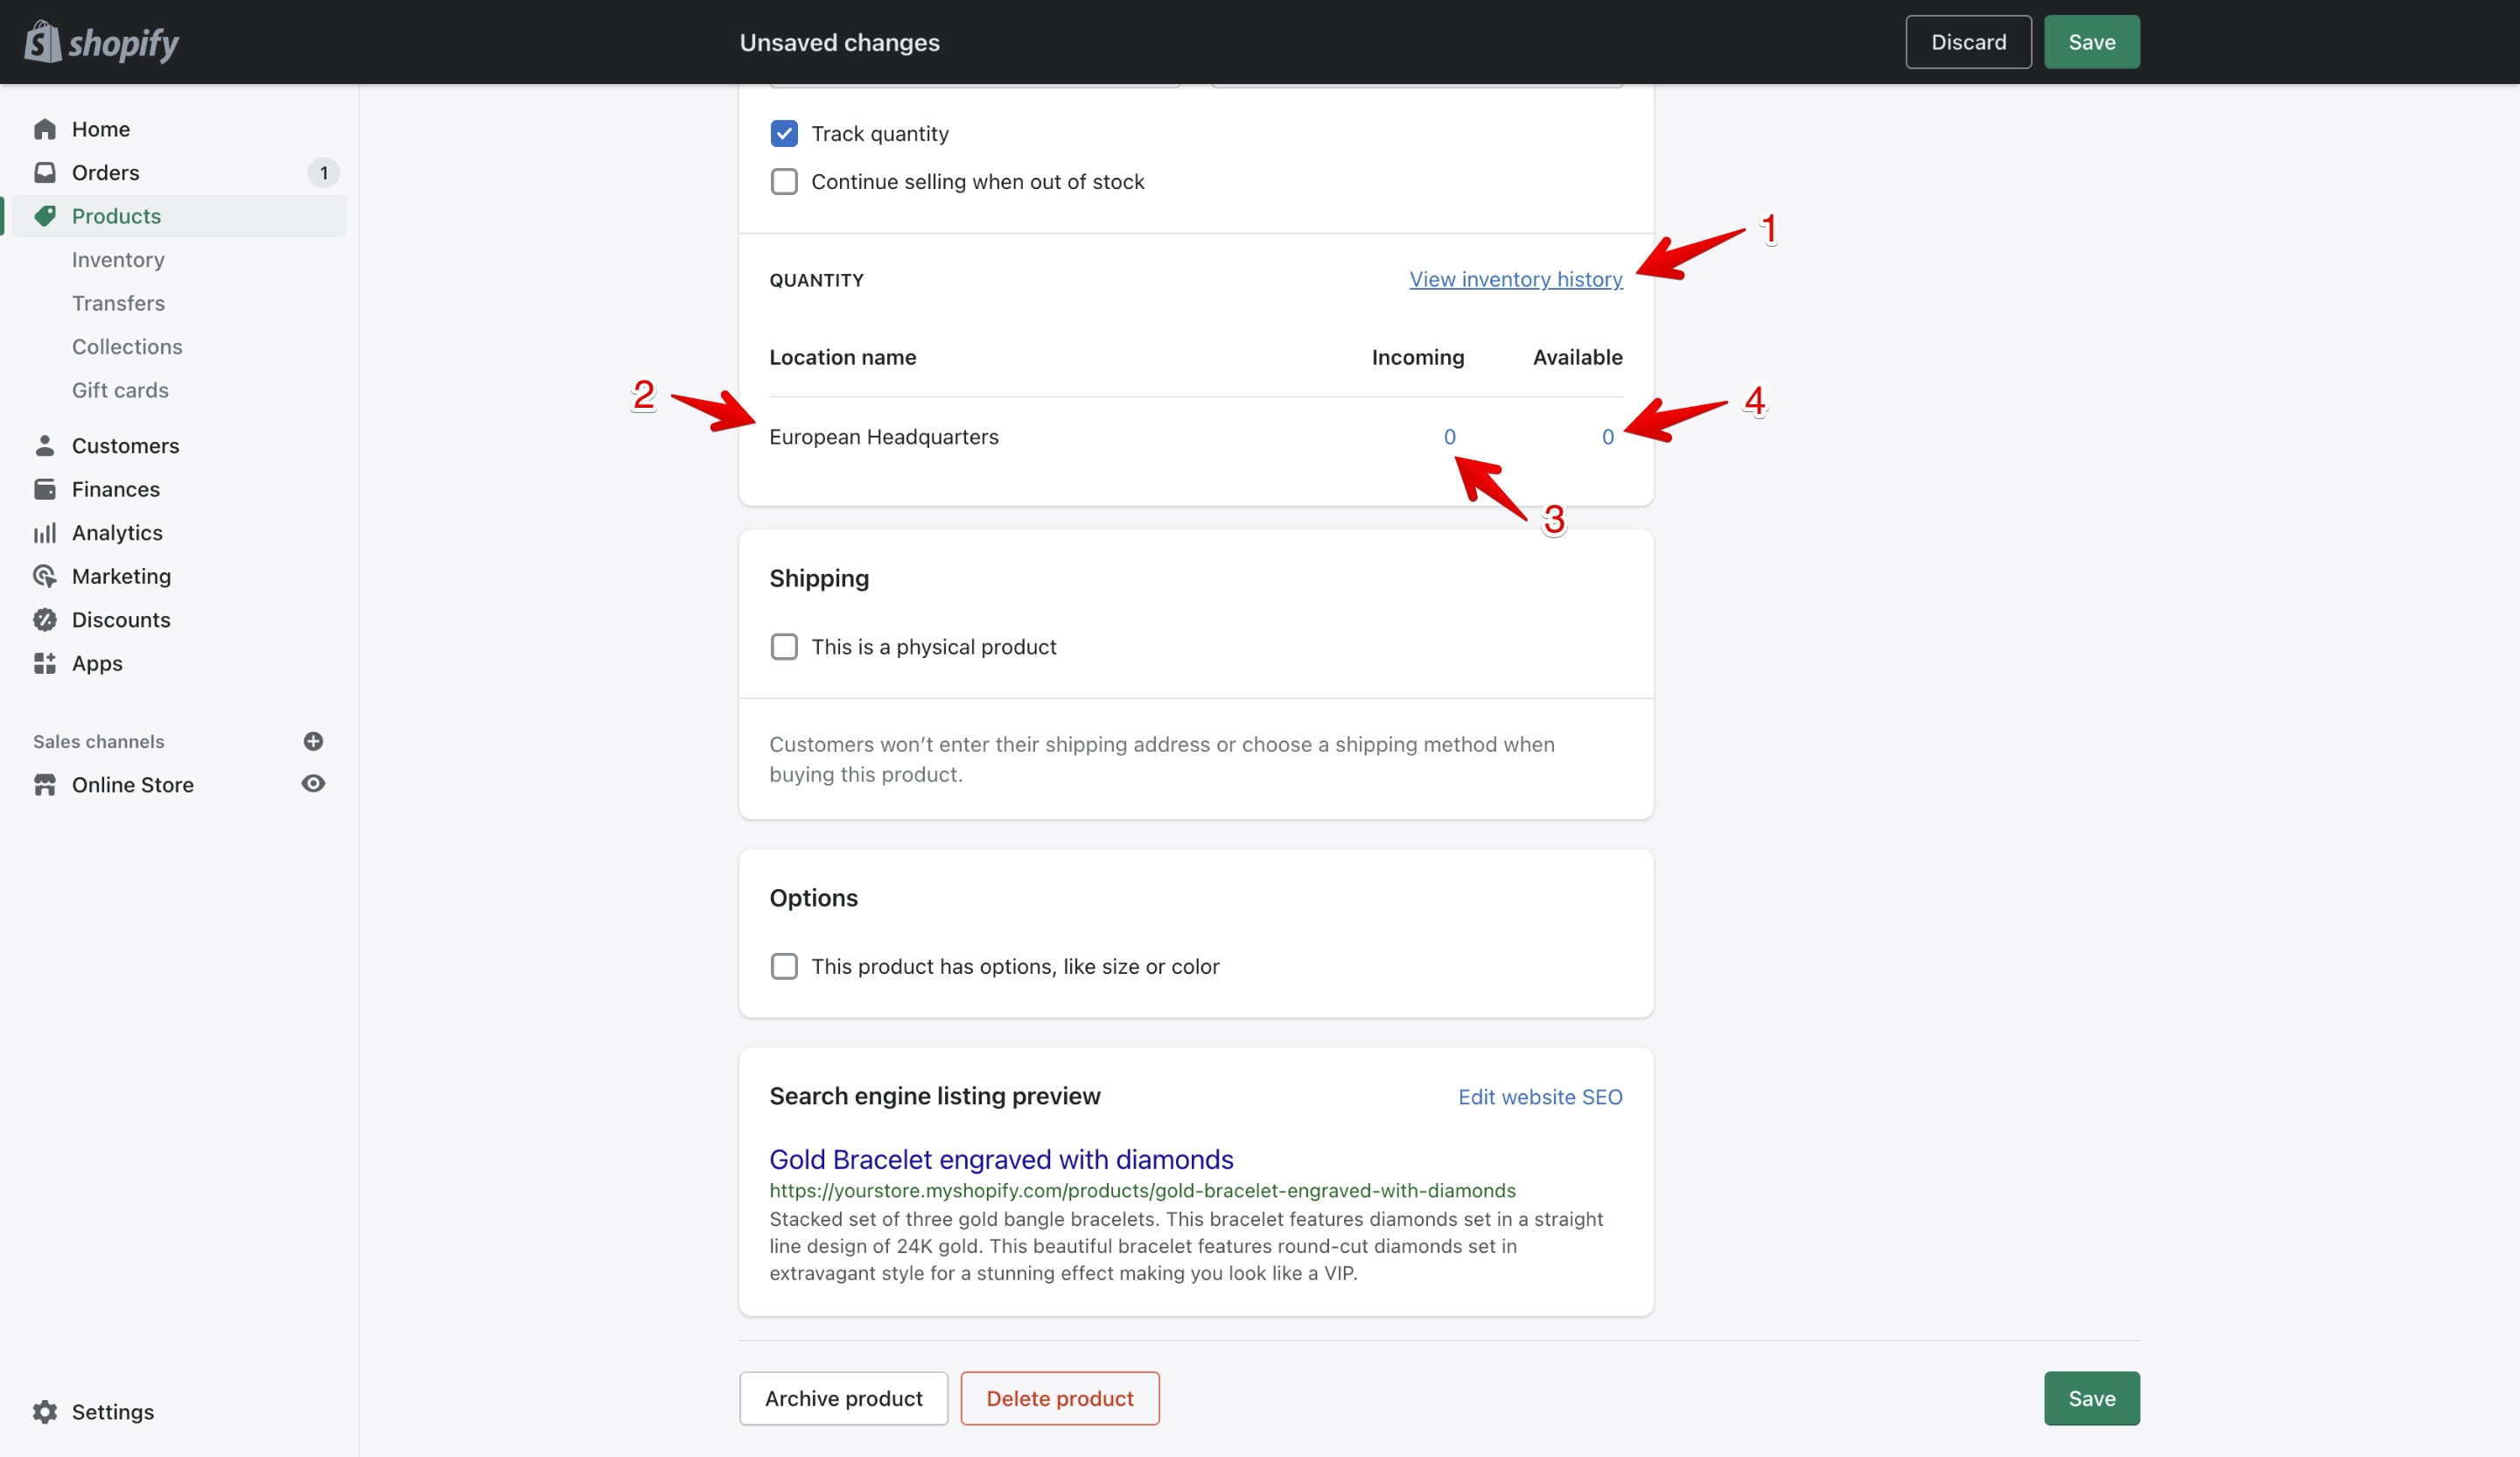The height and width of the screenshot is (1457, 2520).
Task: Open Transfers under Products
Action: [118, 303]
